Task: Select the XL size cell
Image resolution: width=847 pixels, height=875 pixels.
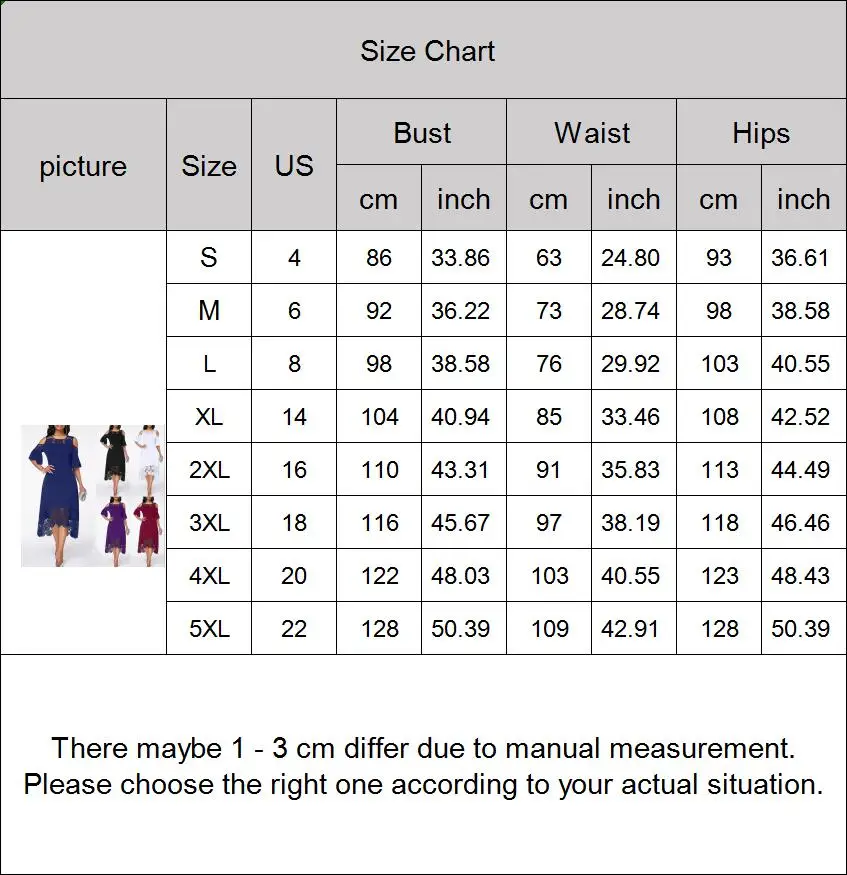Action: (209, 416)
